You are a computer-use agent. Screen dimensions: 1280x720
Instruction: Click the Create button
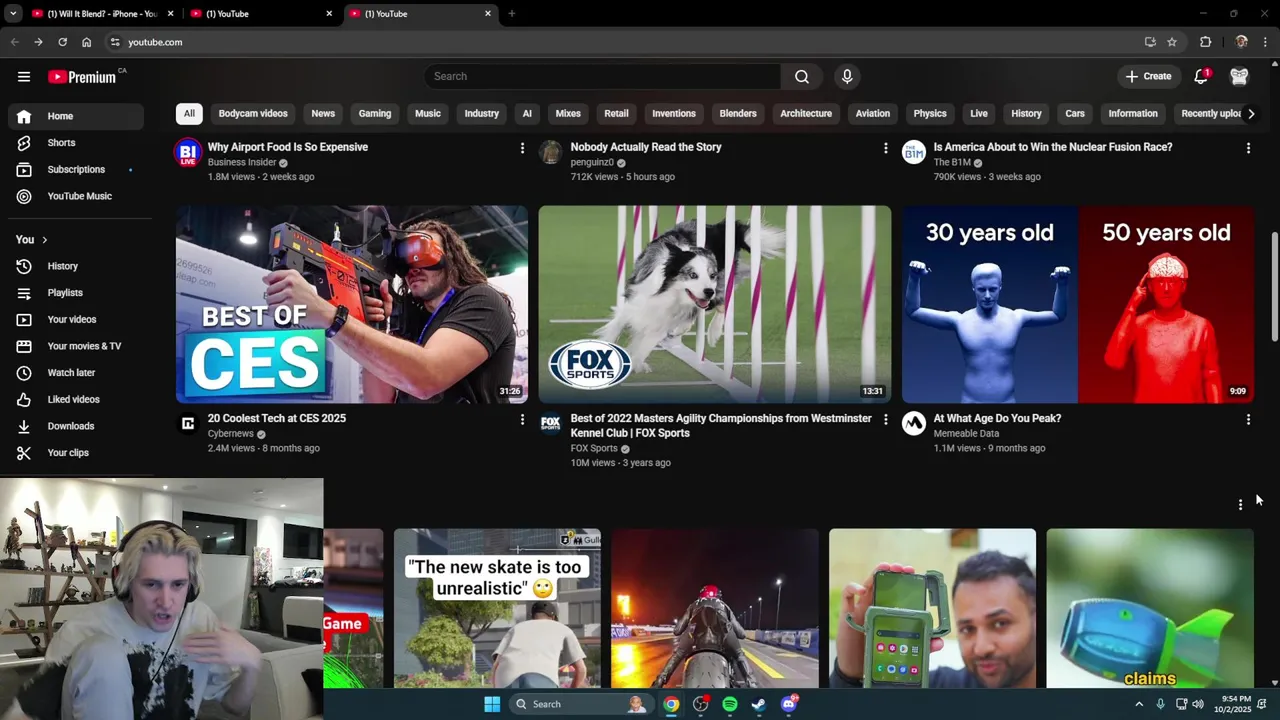click(1148, 76)
